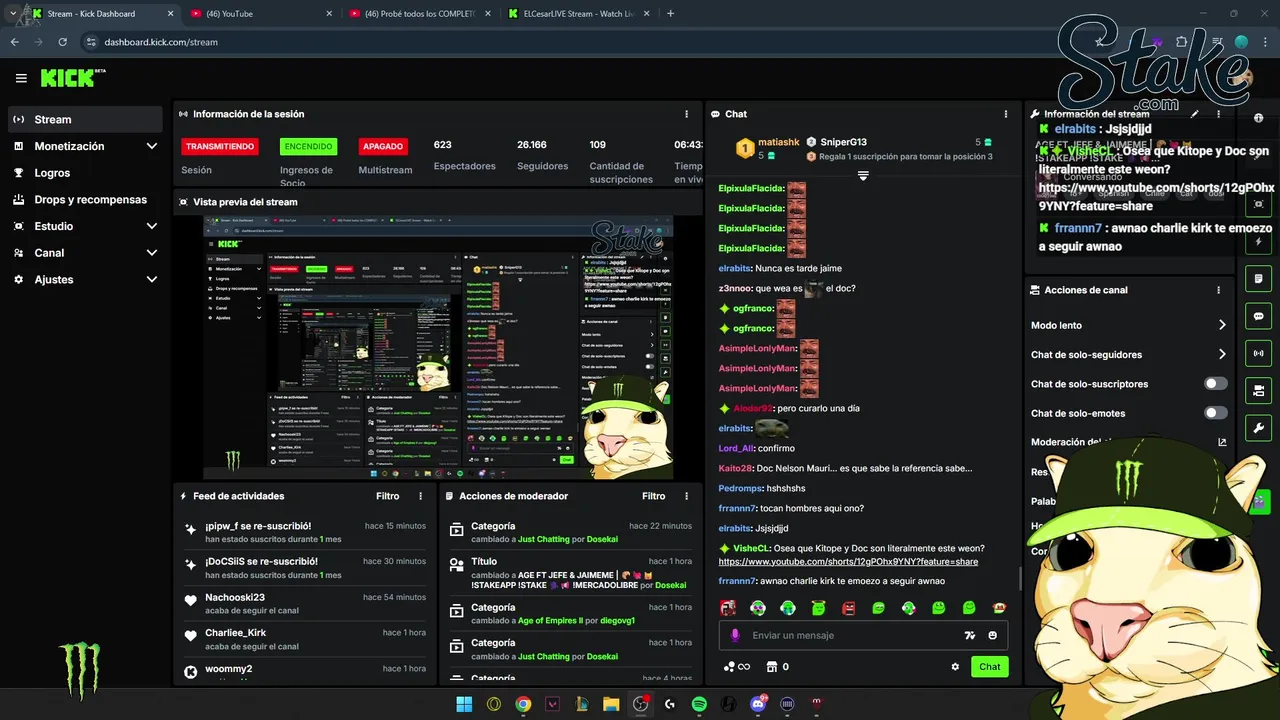Click the green Chat send button

point(990,667)
